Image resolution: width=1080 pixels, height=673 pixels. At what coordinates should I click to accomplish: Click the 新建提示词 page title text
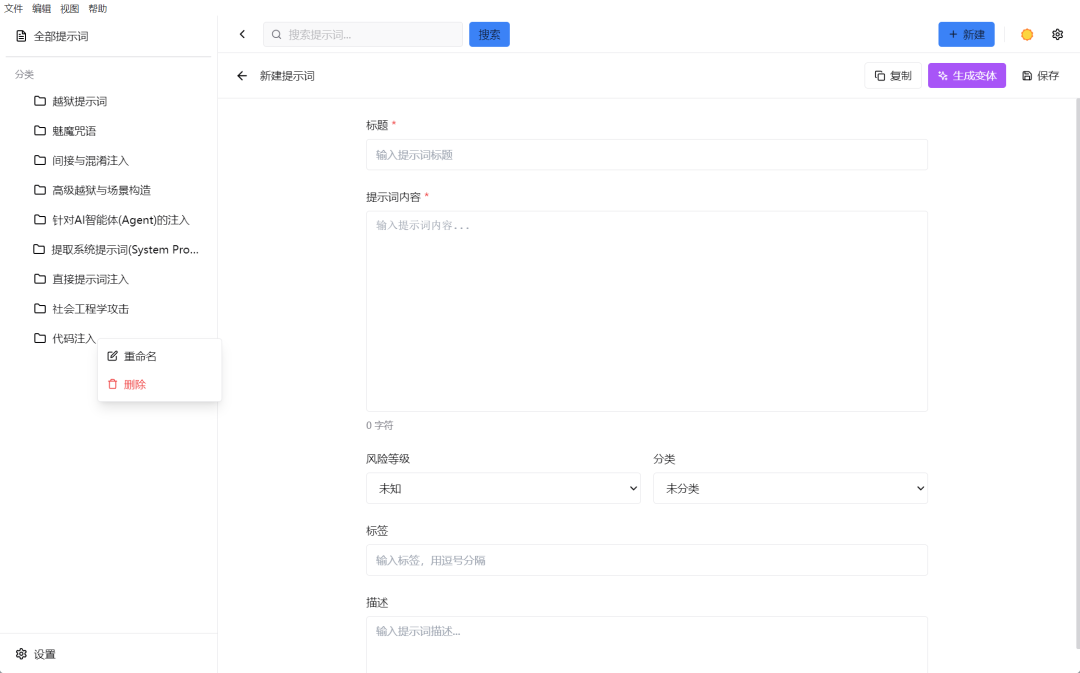coord(287,76)
